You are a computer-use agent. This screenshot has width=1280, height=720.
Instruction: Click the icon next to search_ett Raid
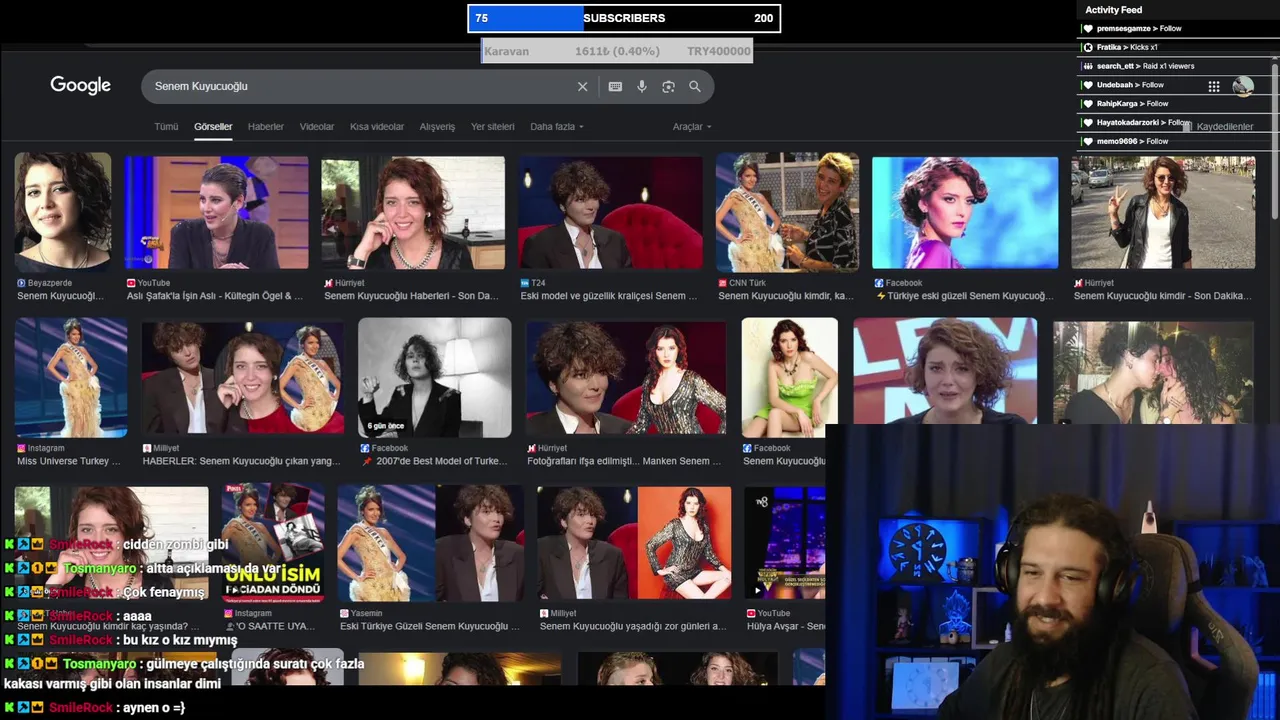(1088, 66)
